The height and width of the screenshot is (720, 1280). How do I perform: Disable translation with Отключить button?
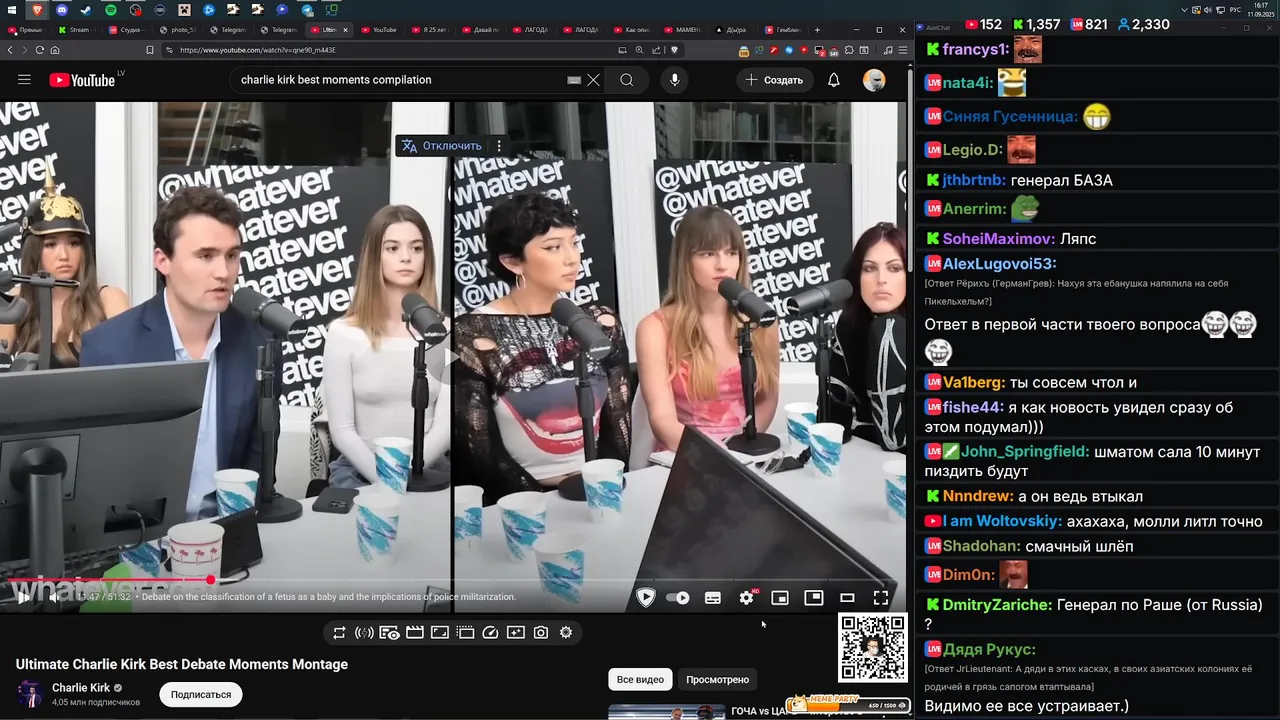click(442, 146)
